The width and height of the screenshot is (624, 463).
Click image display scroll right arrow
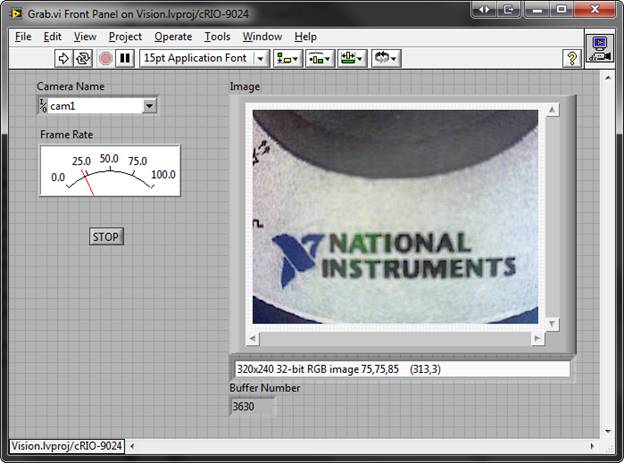538,338
